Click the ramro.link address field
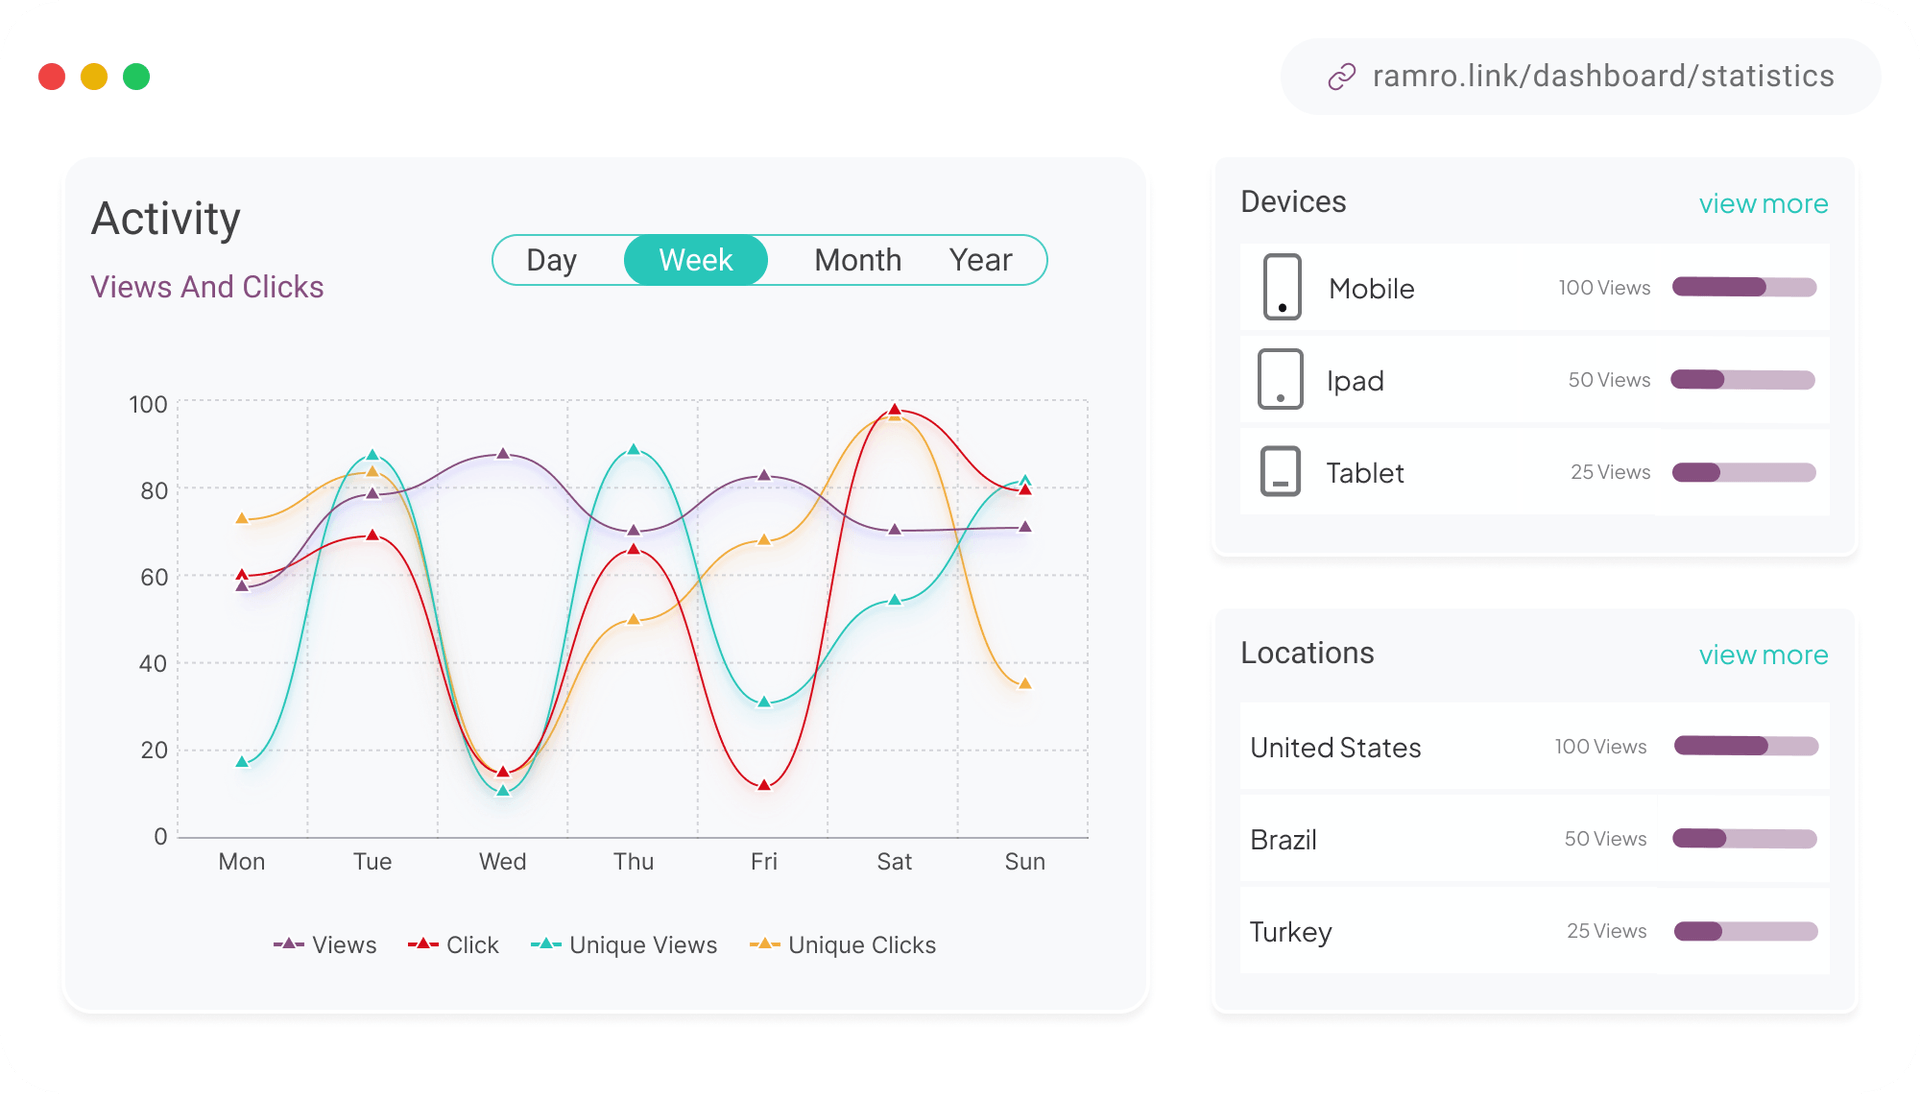The image size is (1920, 1094). point(1602,77)
